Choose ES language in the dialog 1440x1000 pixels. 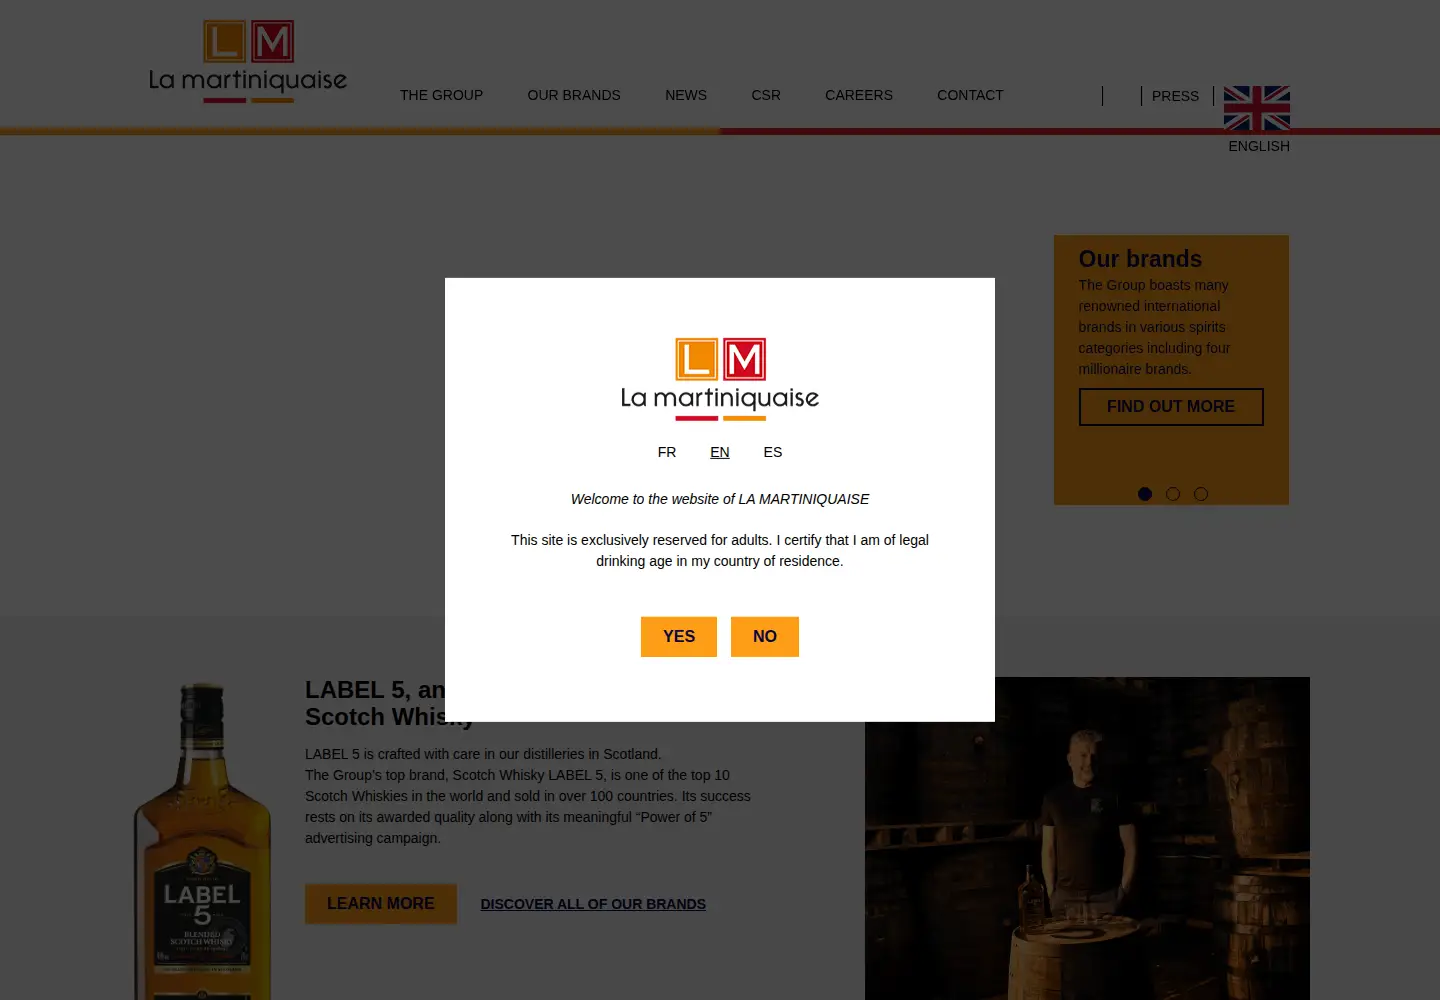tap(773, 452)
